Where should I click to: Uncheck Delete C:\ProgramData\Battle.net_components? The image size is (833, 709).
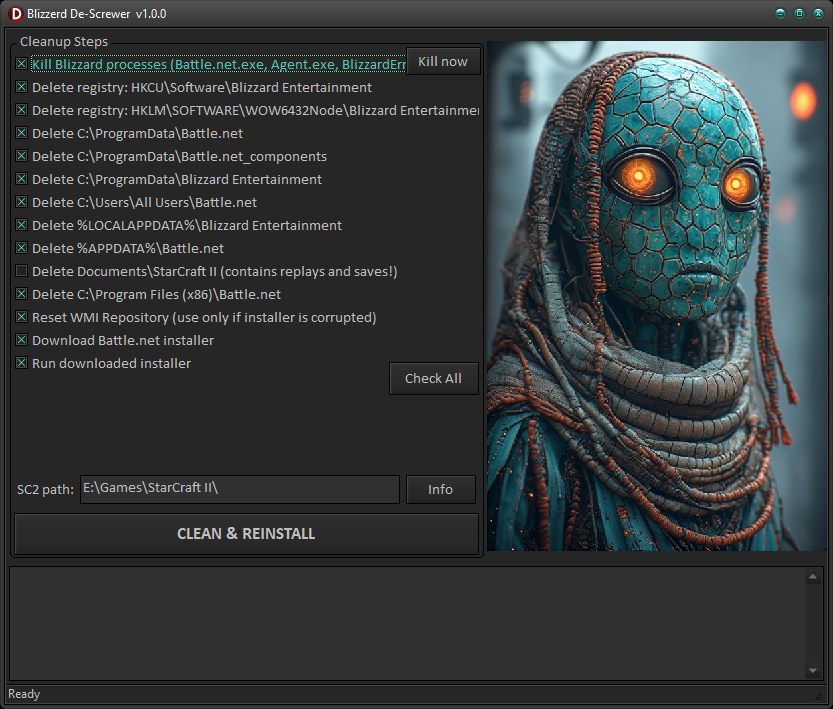[22, 157]
